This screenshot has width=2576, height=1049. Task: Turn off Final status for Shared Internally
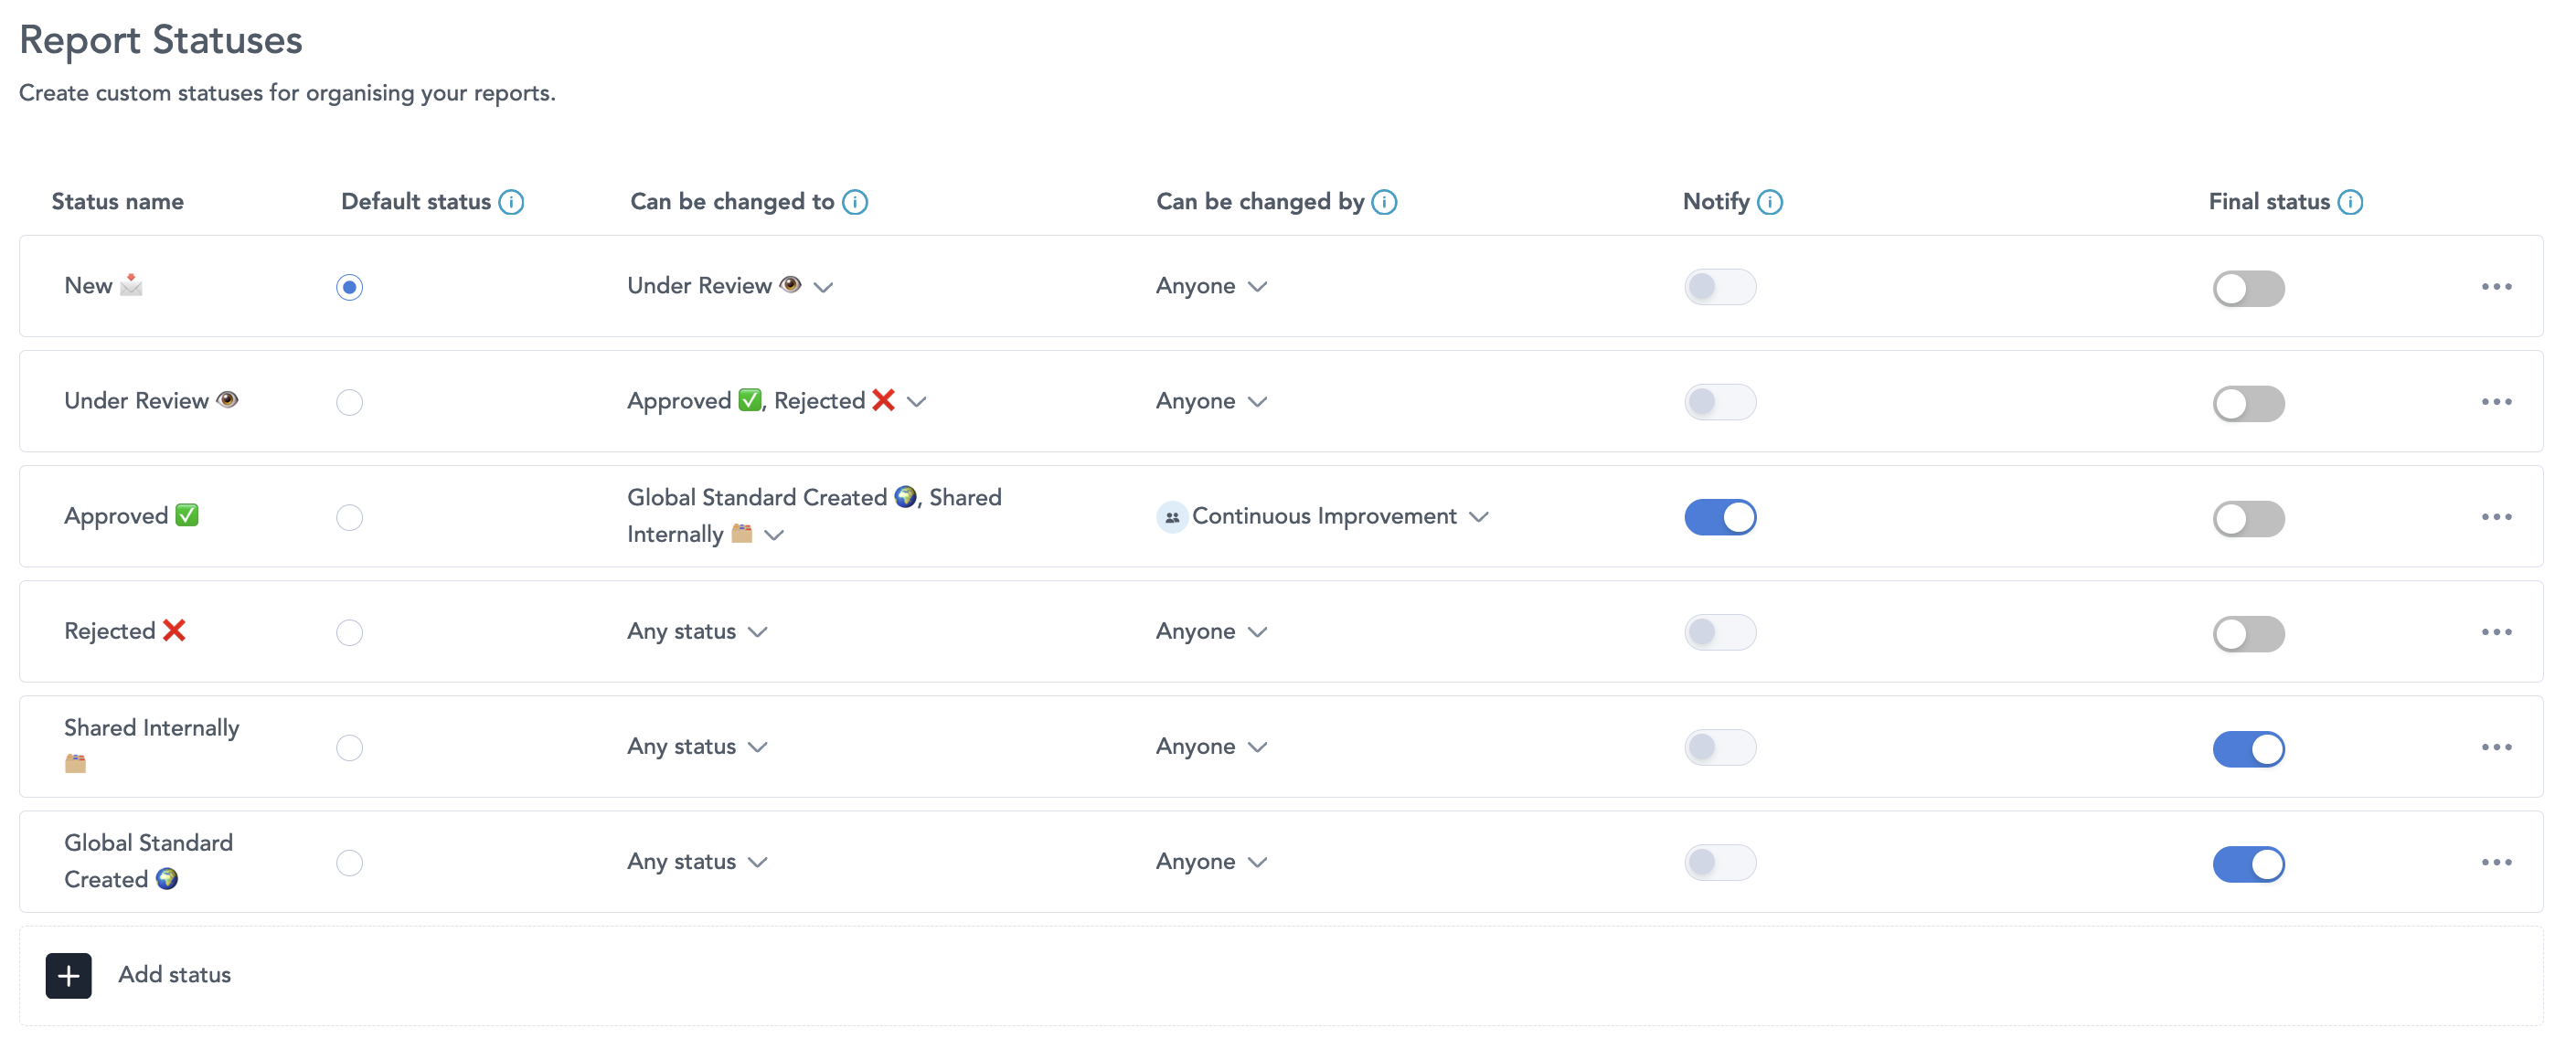pos(2248,749)
